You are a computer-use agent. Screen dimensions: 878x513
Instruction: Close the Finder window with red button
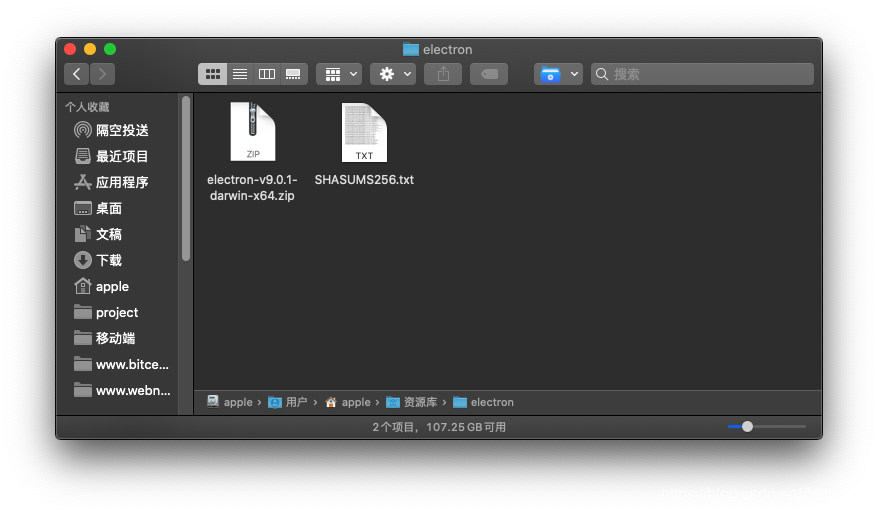click(x=70, y=49)
